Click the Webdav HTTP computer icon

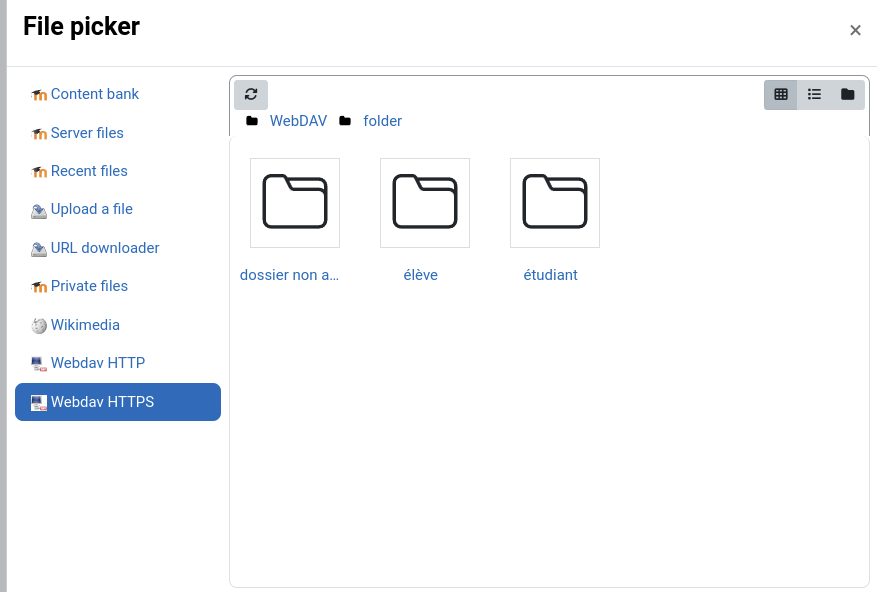(x=39, y=364)
